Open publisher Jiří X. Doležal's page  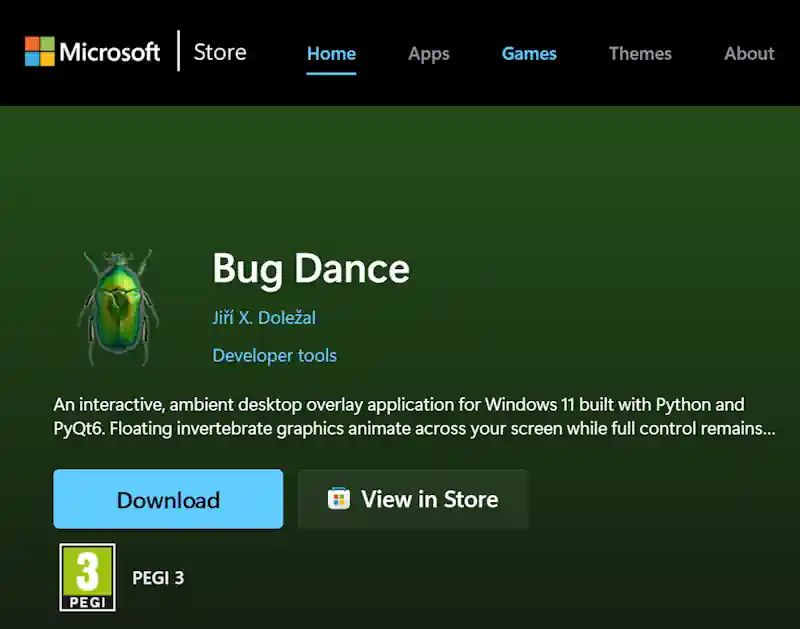click(x=264, y=318)
